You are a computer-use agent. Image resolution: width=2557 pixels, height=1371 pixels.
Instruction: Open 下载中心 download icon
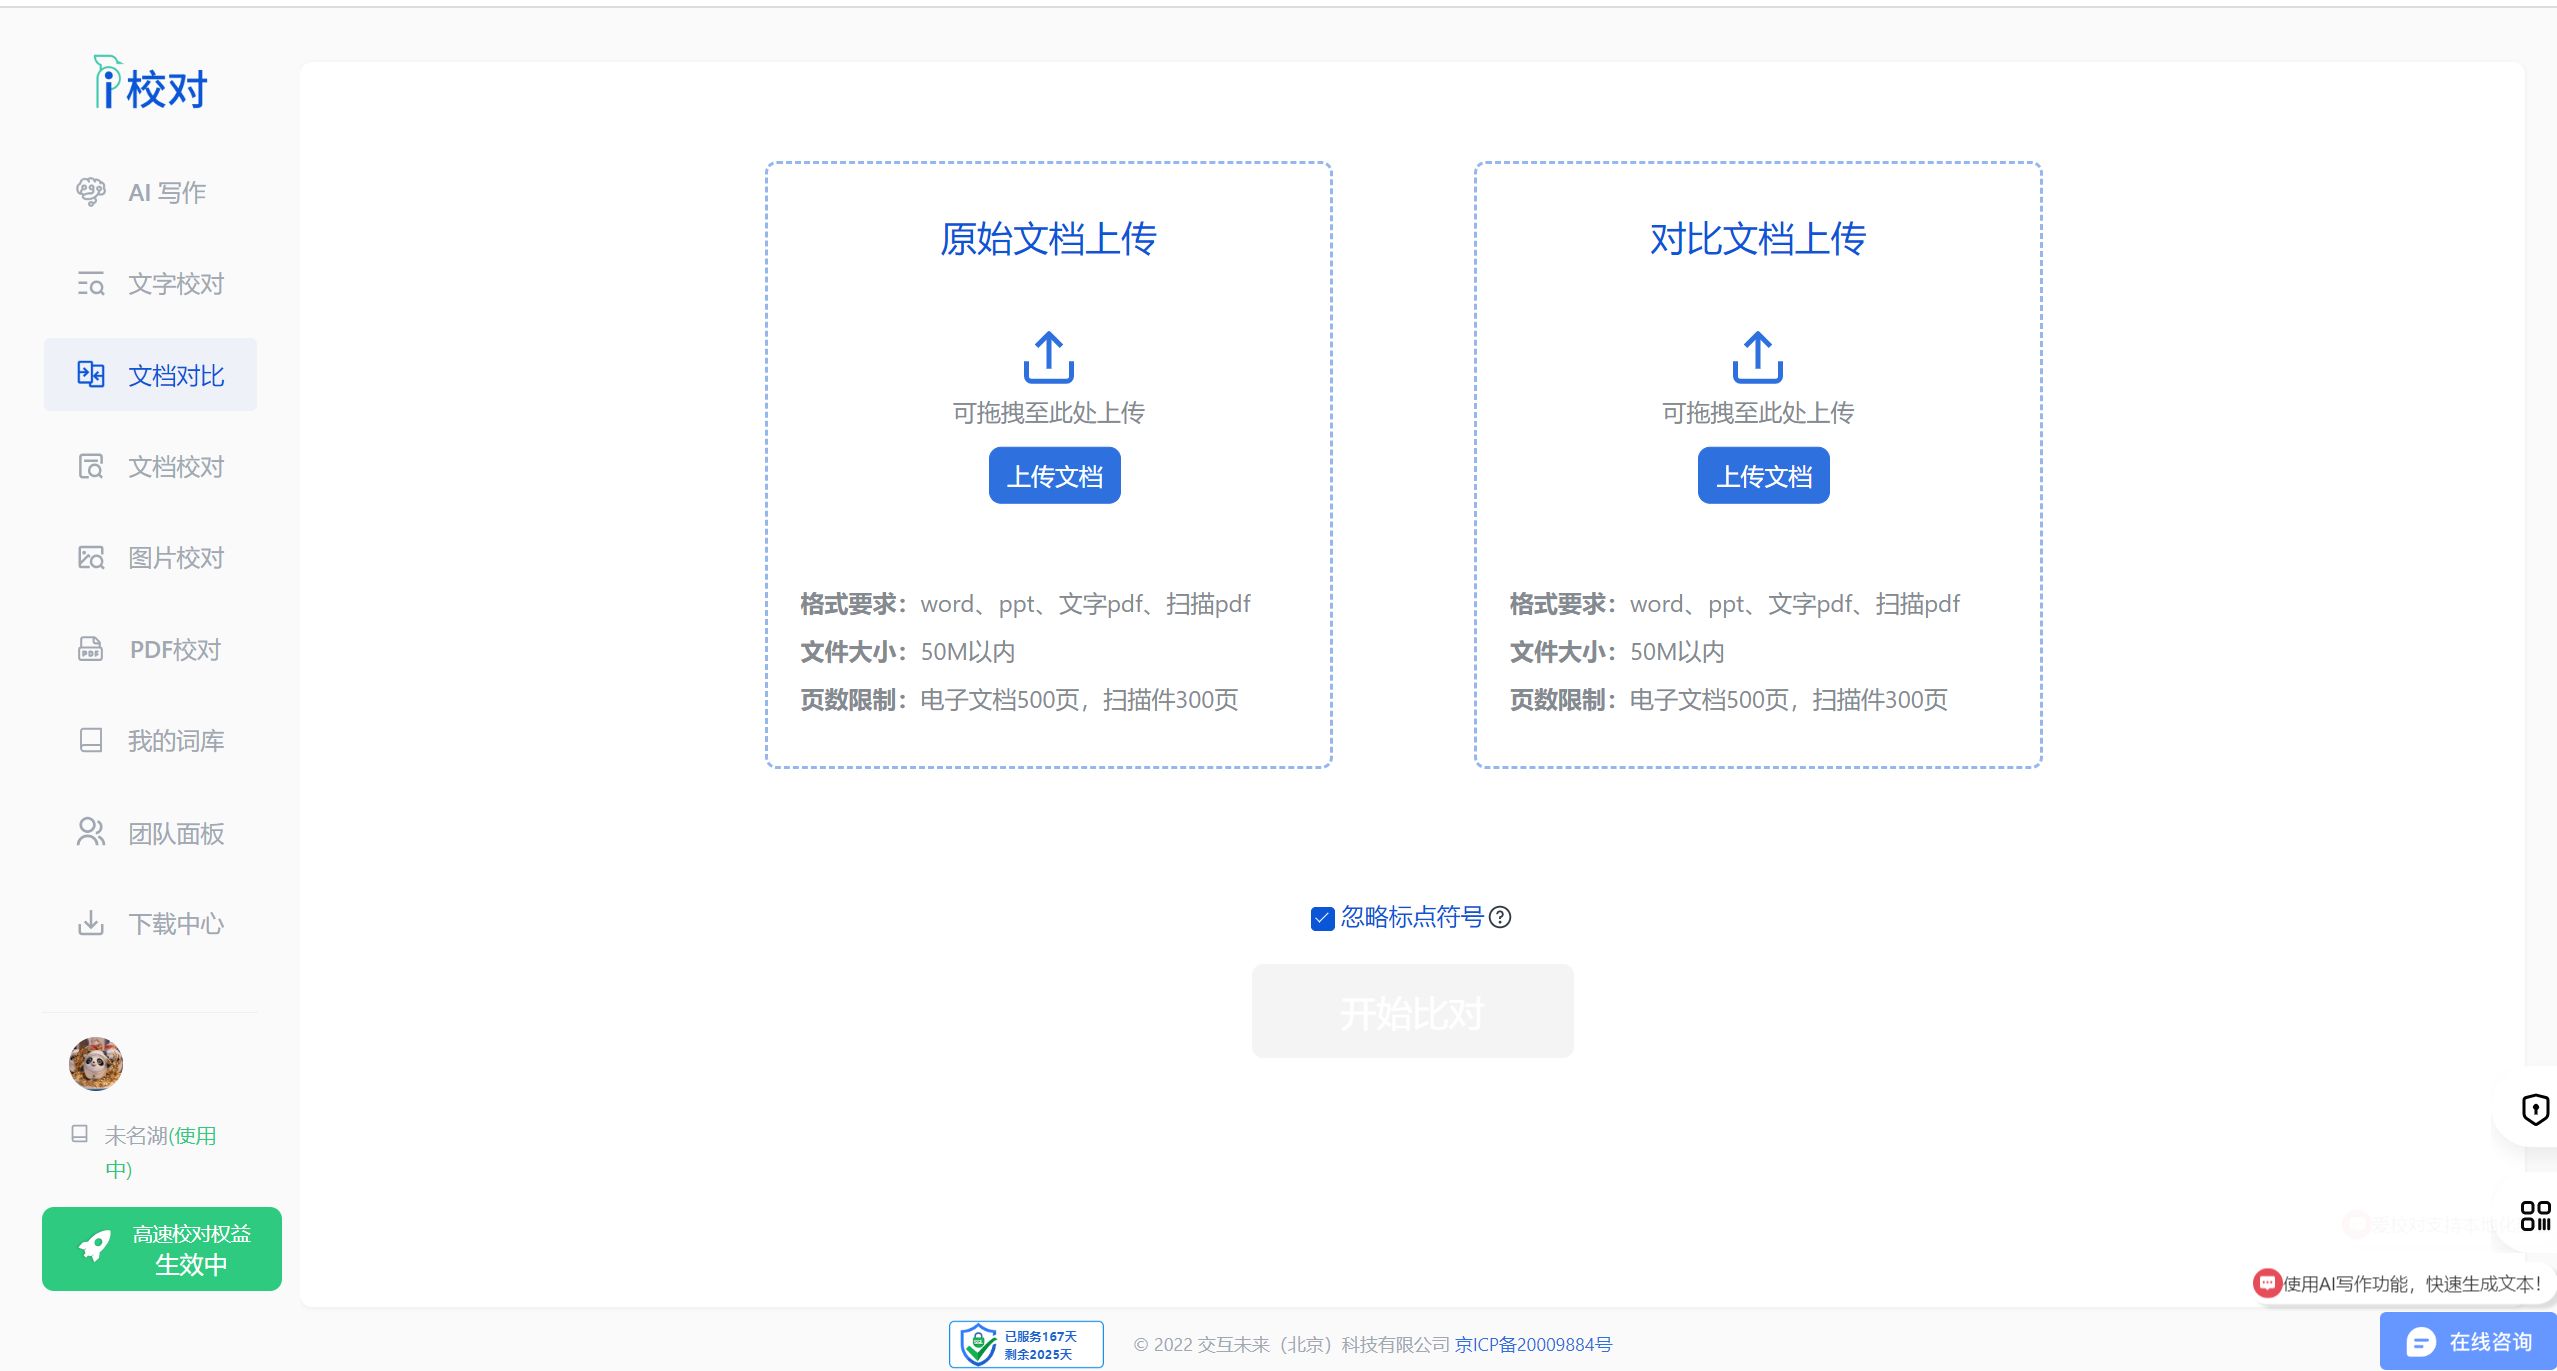(91, 923)
